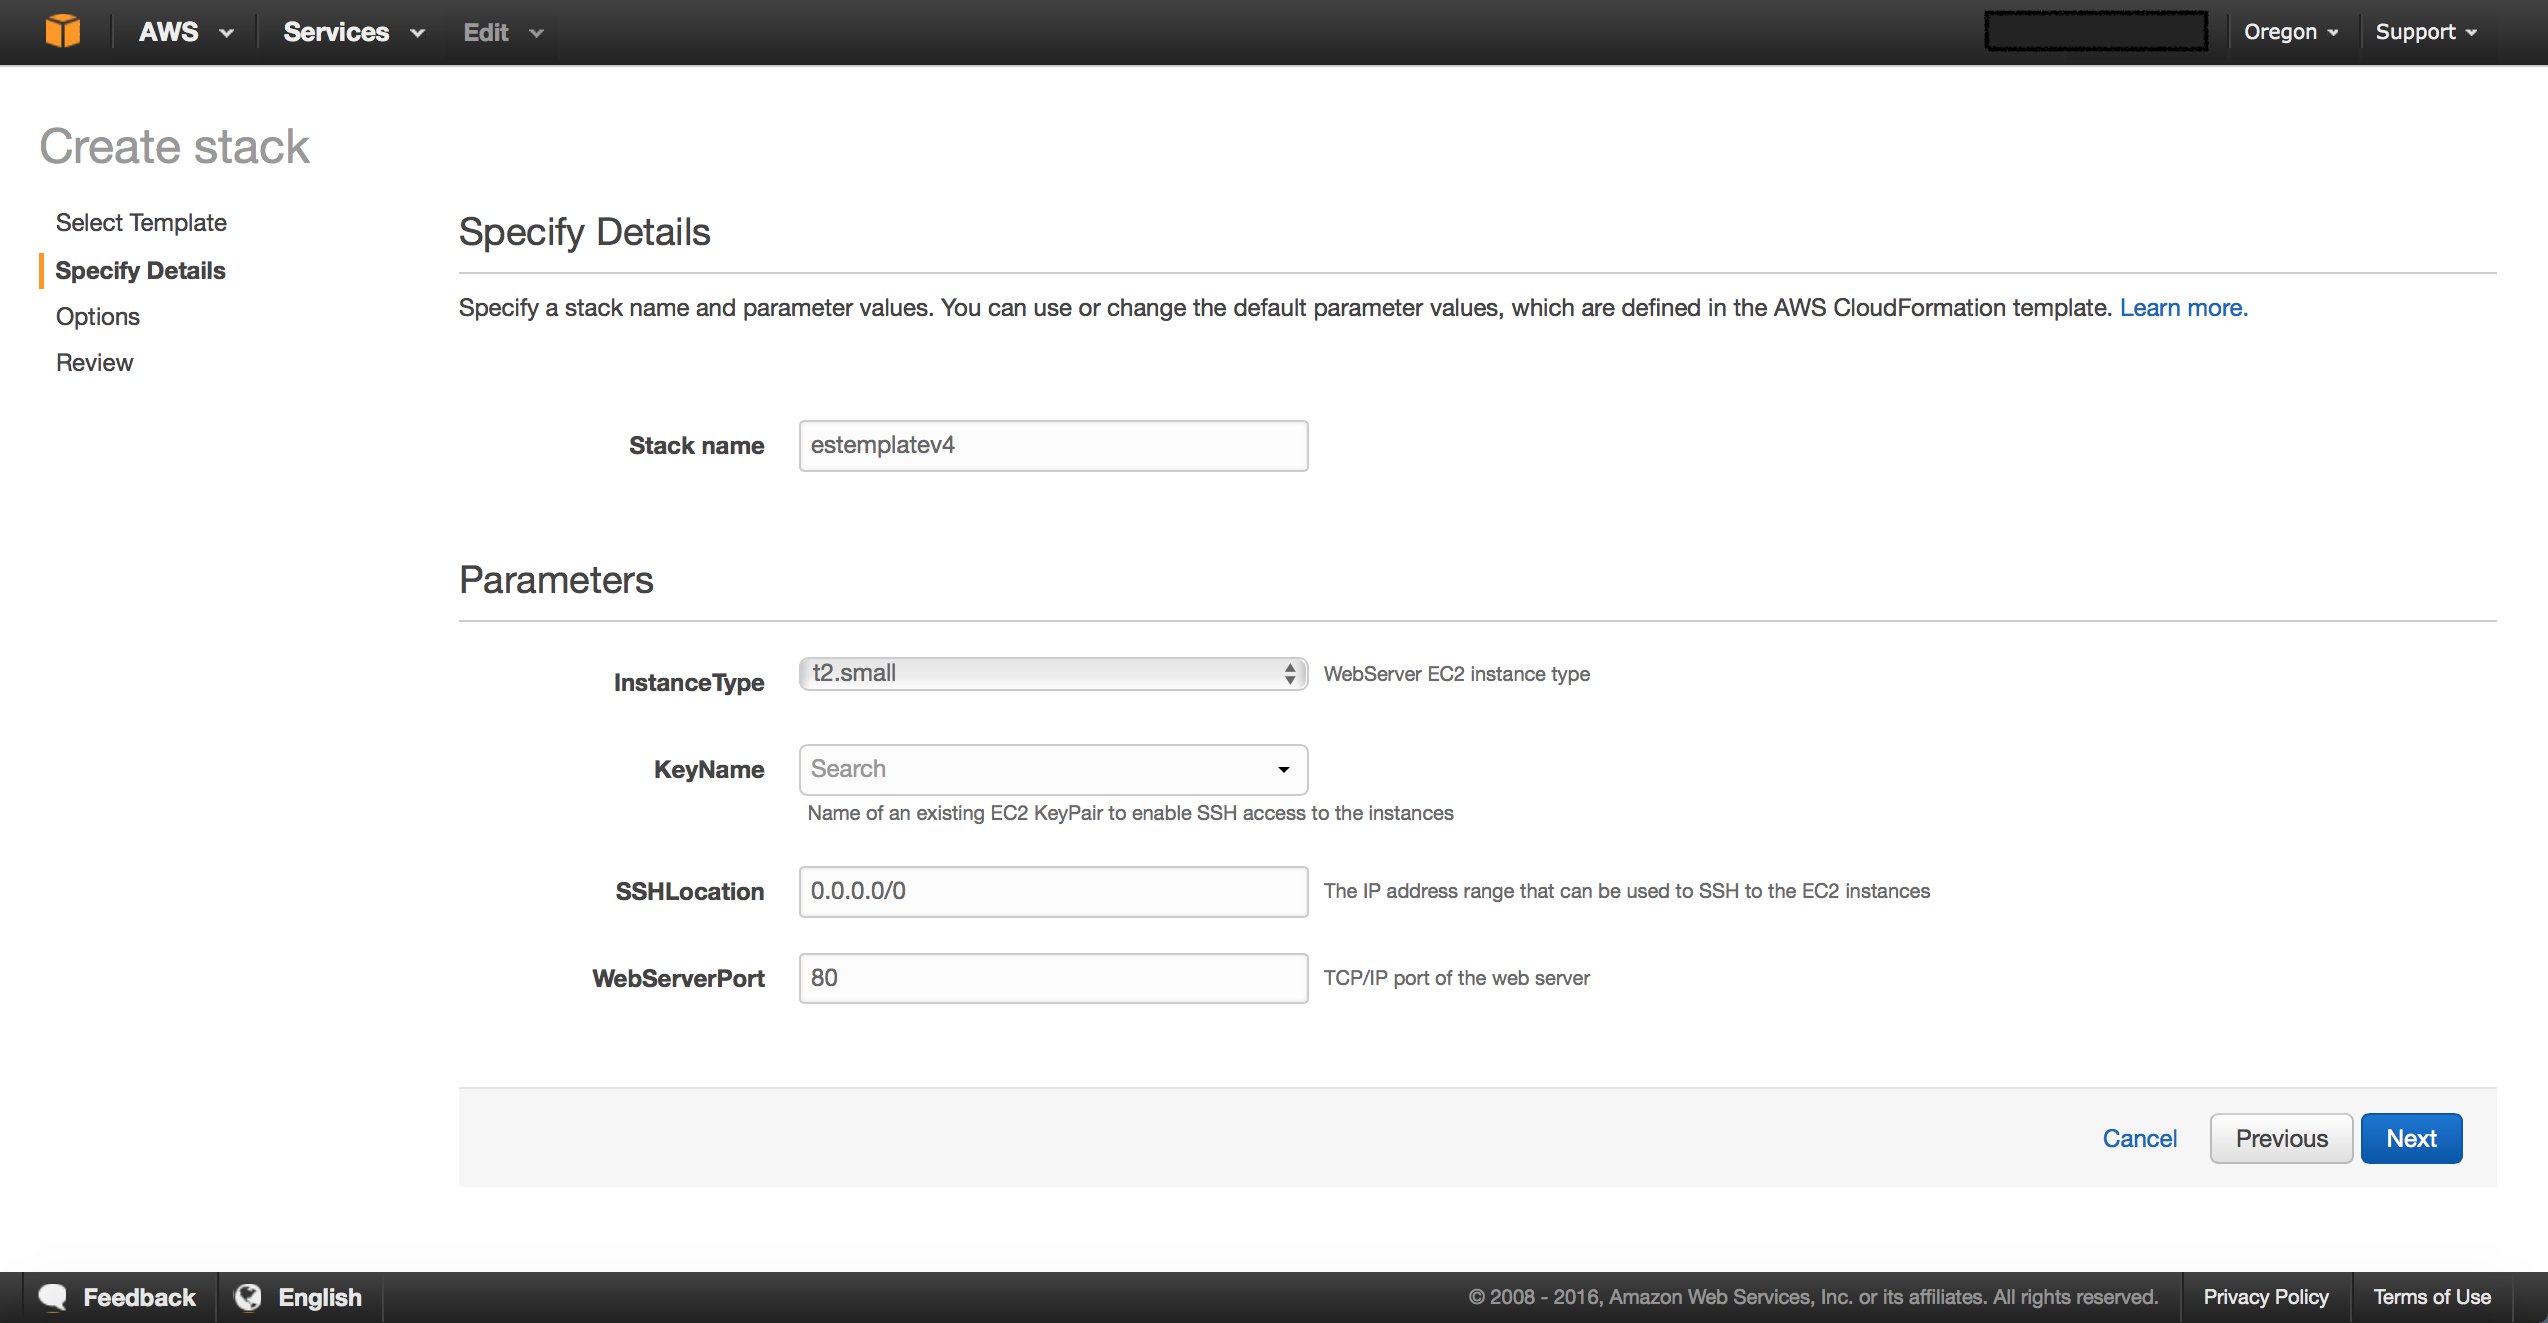
Task: Click the redacted account name box
Action: click(2095, 31)
